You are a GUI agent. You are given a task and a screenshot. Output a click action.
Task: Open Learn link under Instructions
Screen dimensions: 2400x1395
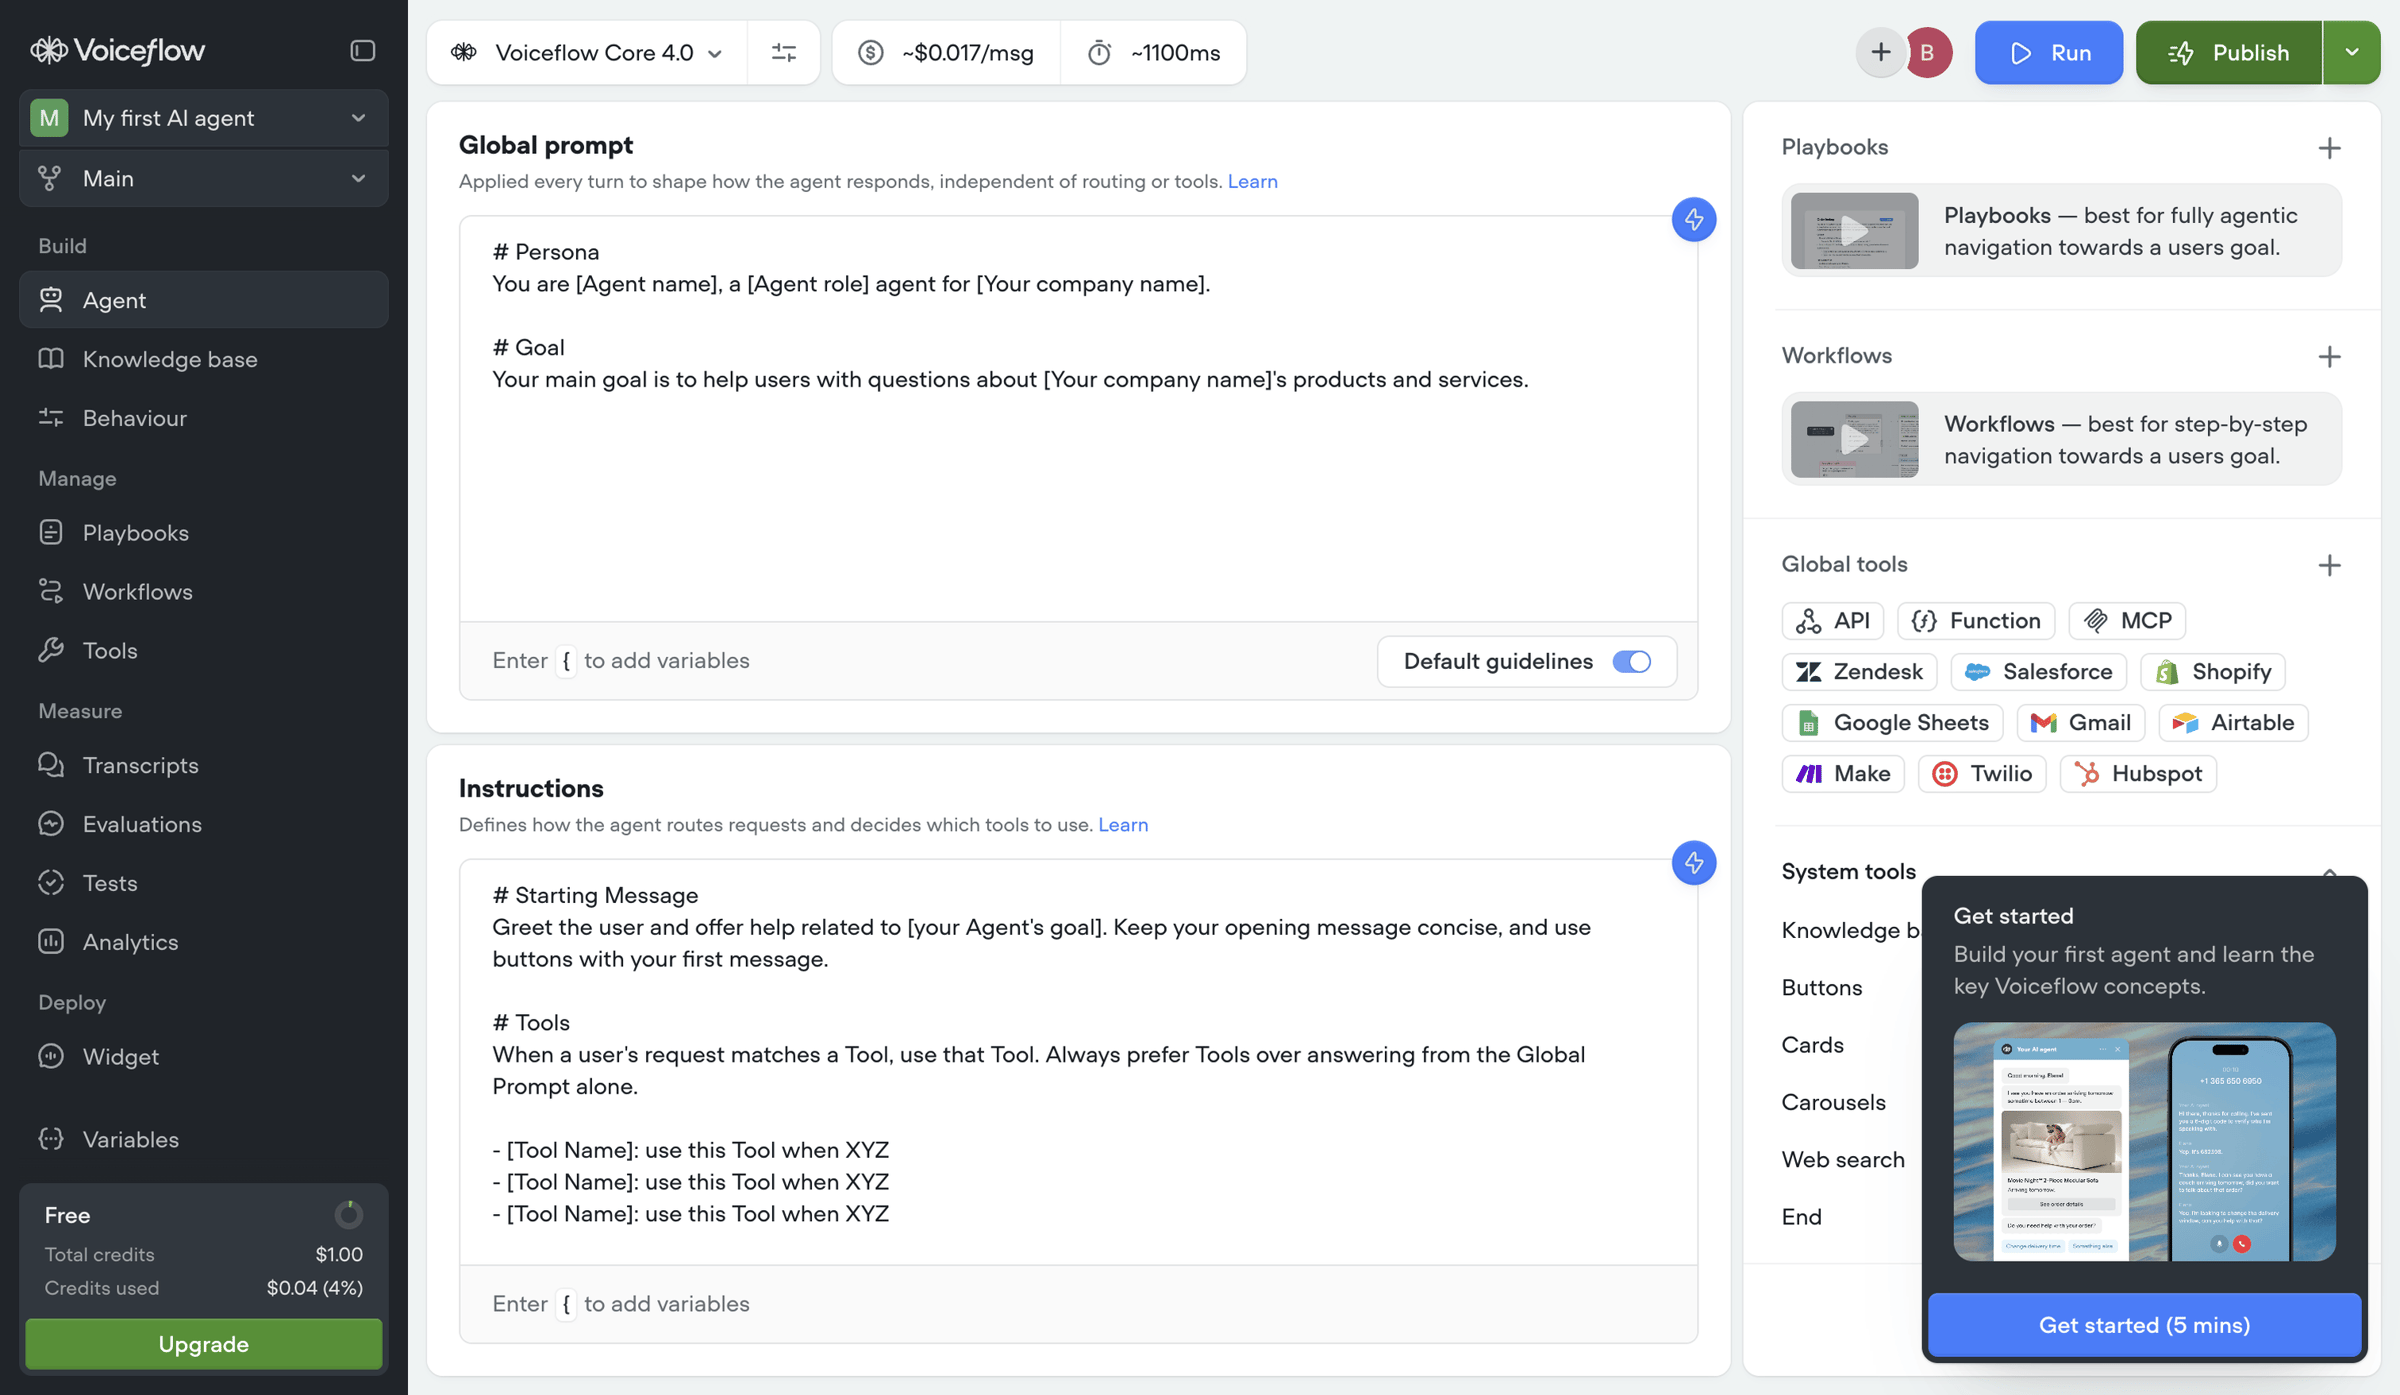pos(1123,824)
